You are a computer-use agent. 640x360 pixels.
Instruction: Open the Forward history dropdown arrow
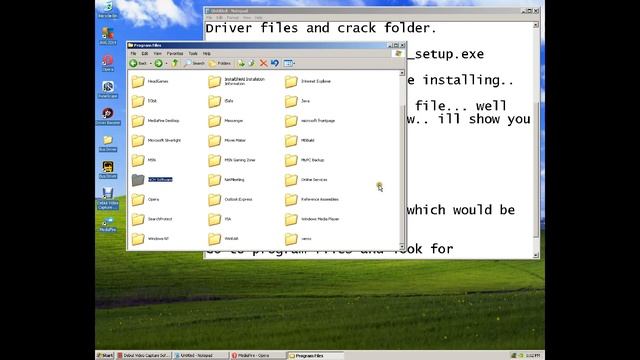point(166,64)
